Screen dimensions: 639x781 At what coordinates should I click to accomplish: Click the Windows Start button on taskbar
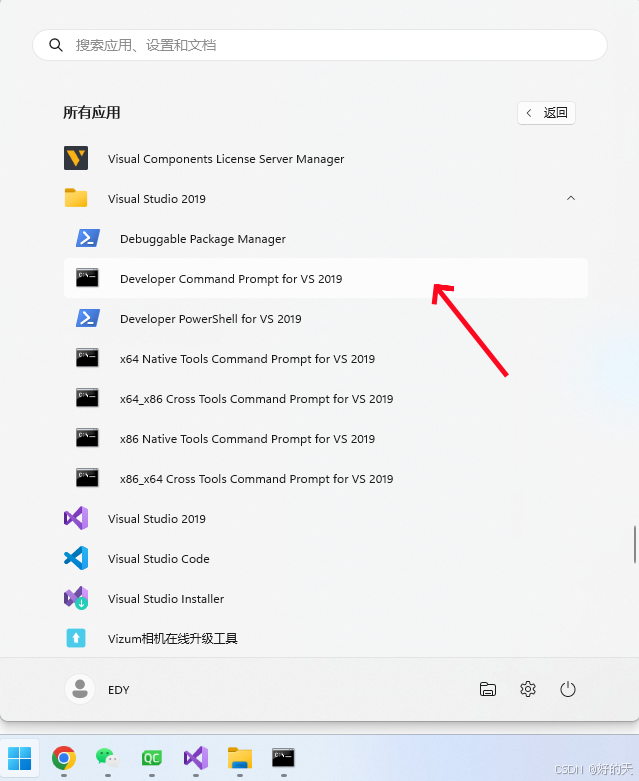(x=20, y=758)
